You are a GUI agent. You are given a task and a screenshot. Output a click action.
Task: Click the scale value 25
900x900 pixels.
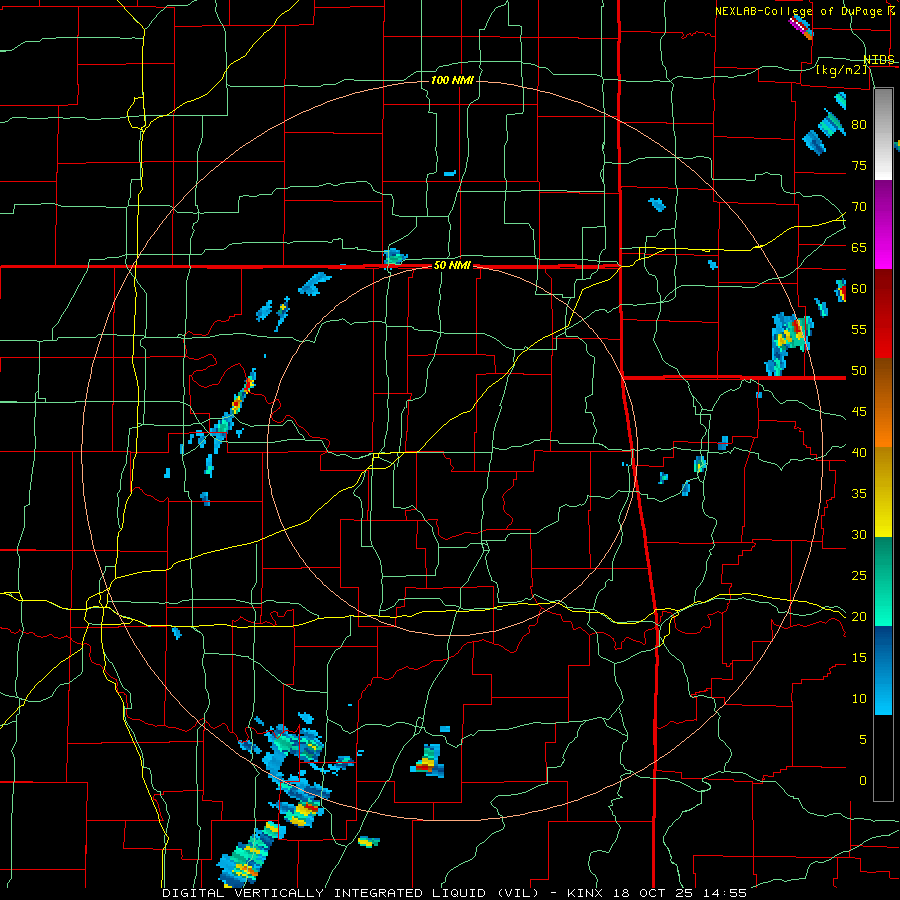pos(859,576)
